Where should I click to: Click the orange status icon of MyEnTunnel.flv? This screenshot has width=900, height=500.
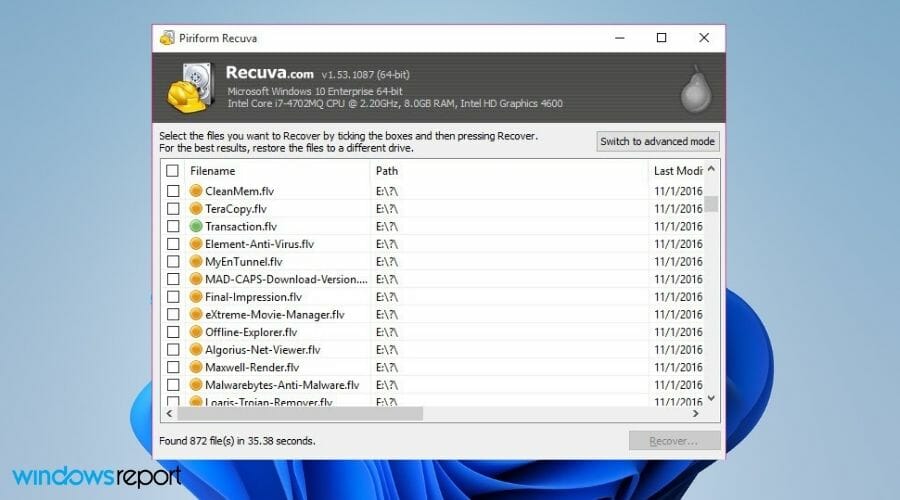[196, 261]
